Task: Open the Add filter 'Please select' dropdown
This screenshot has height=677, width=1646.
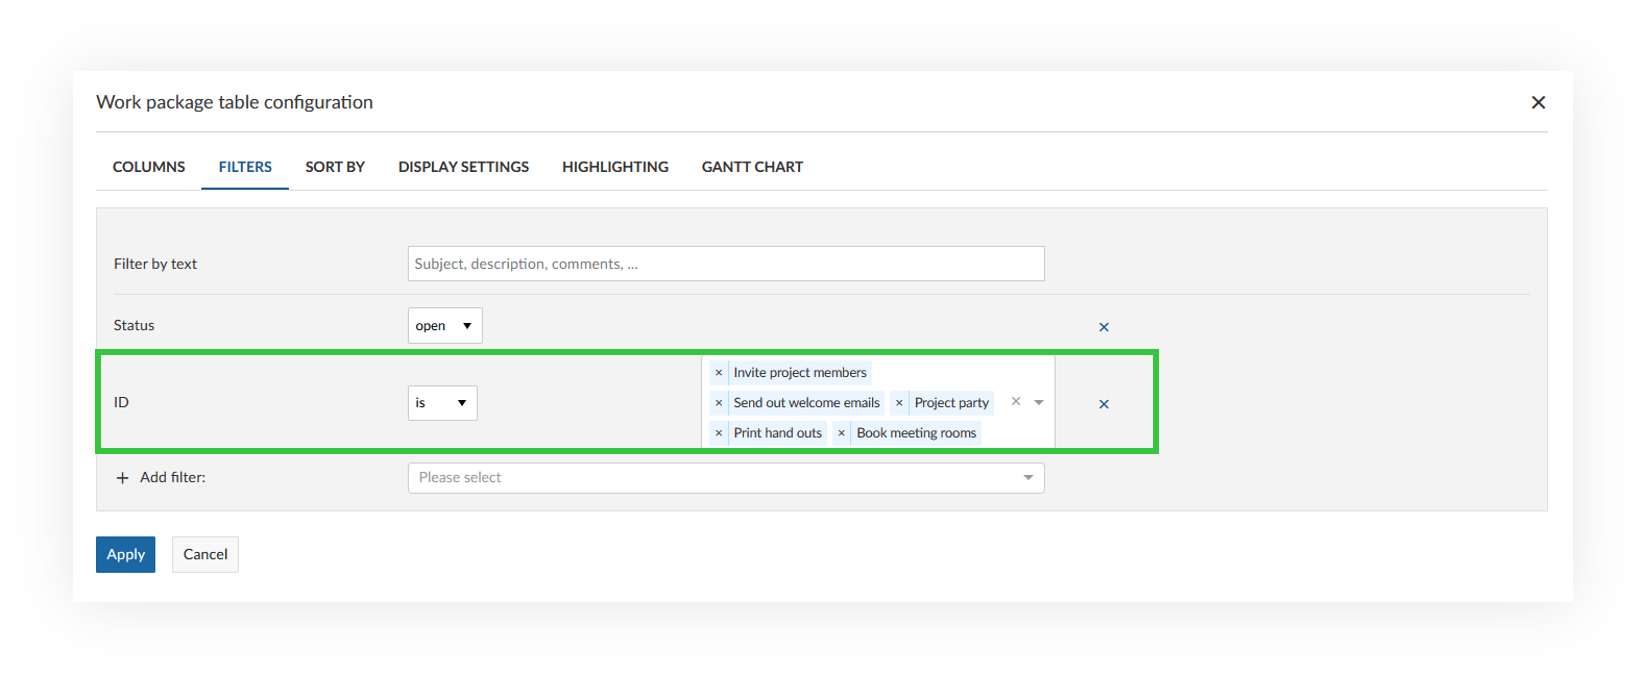Action: (725, 478)
